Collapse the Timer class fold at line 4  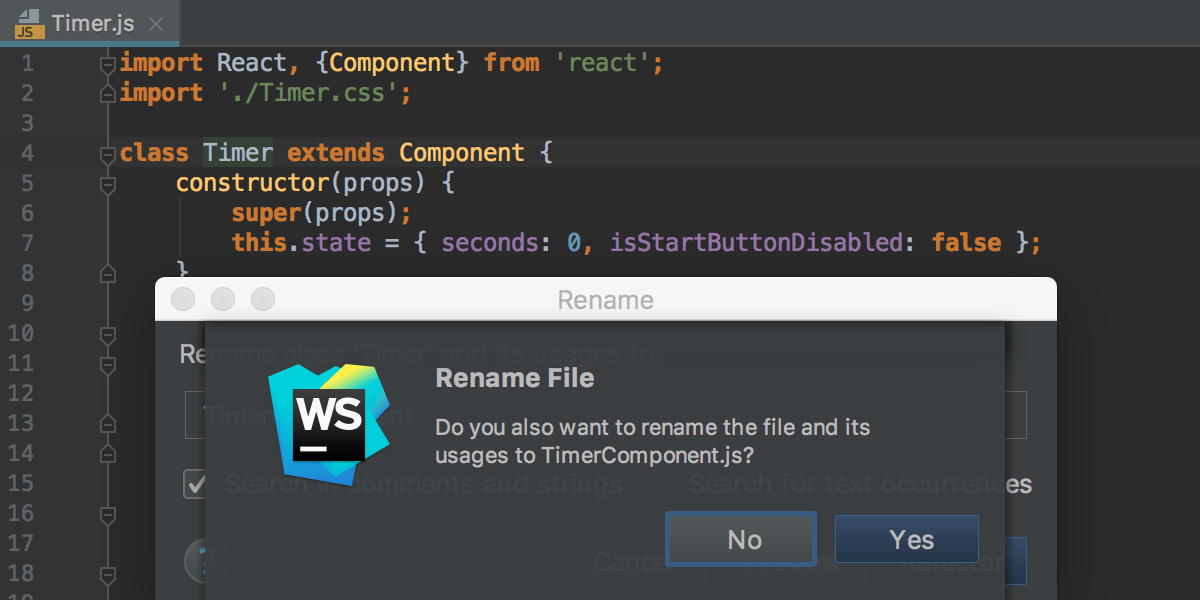[107, 155]
